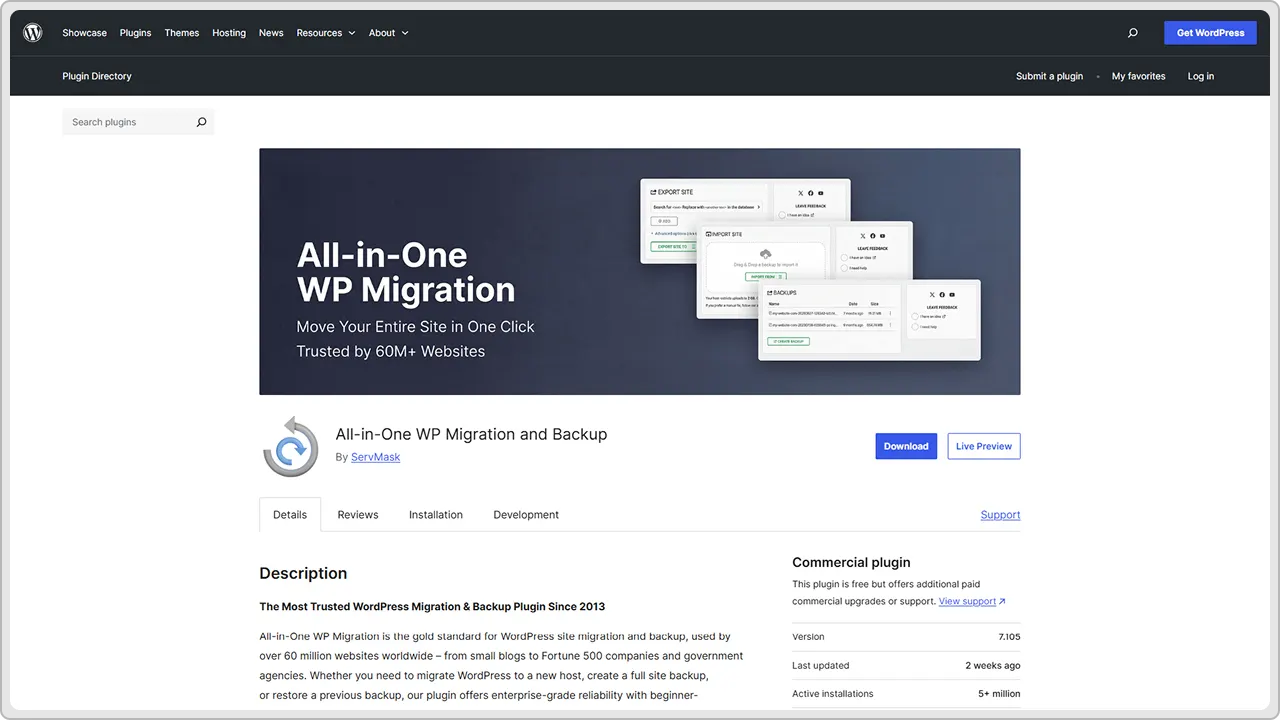Click the Description heading
Viewport: 1280px width, 720px height.
303,573
